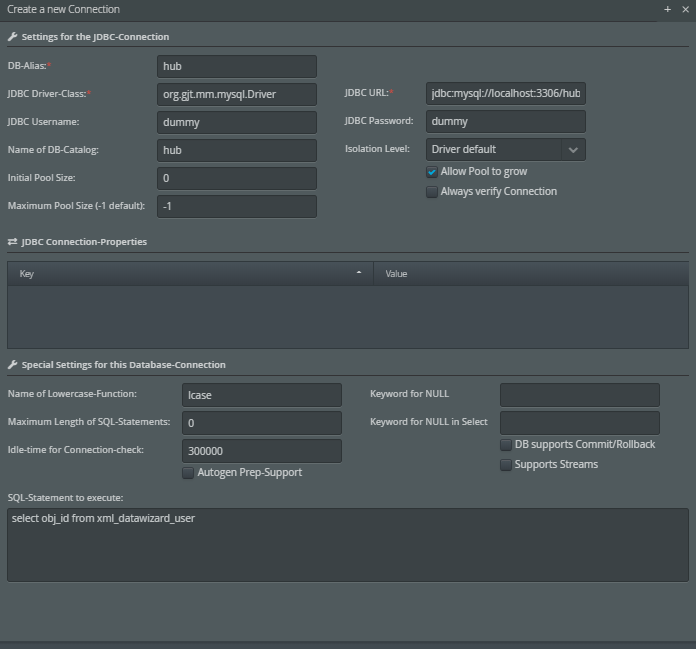Screen dimensions: 696x649
Task: Click the wrench icon beside JDBC-Connection settings
Action: point(12,37)
